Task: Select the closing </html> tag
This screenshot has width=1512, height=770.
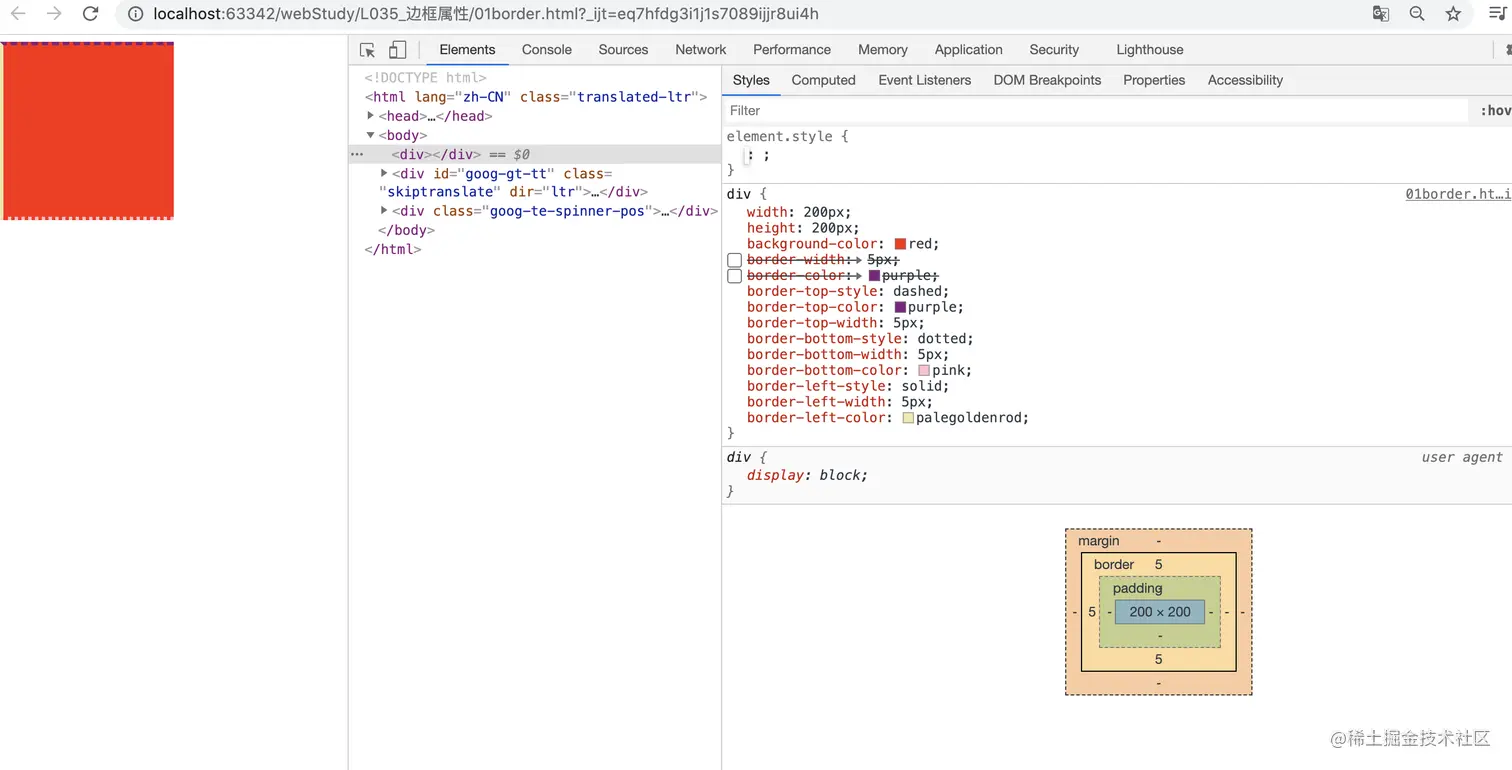Action: (393, 249)
